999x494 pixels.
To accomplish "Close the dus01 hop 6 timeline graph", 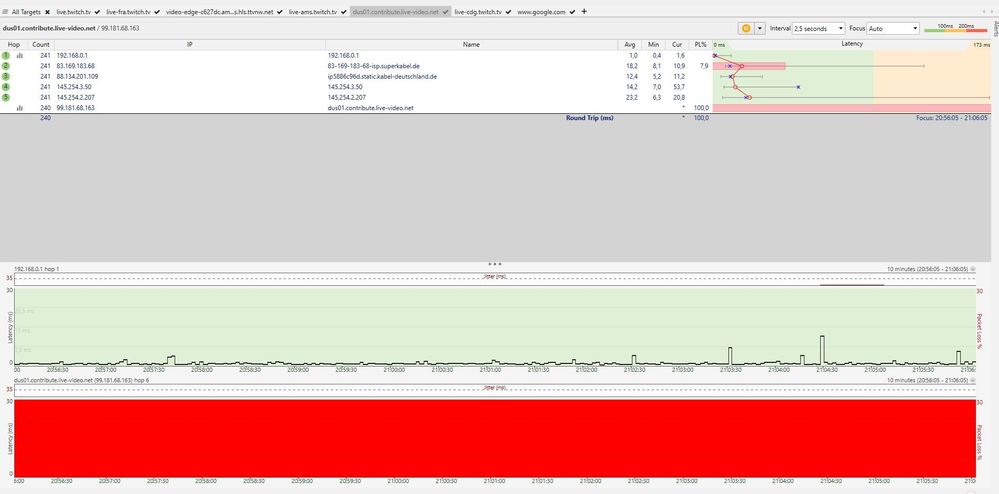I will click(x=972, y=380).
